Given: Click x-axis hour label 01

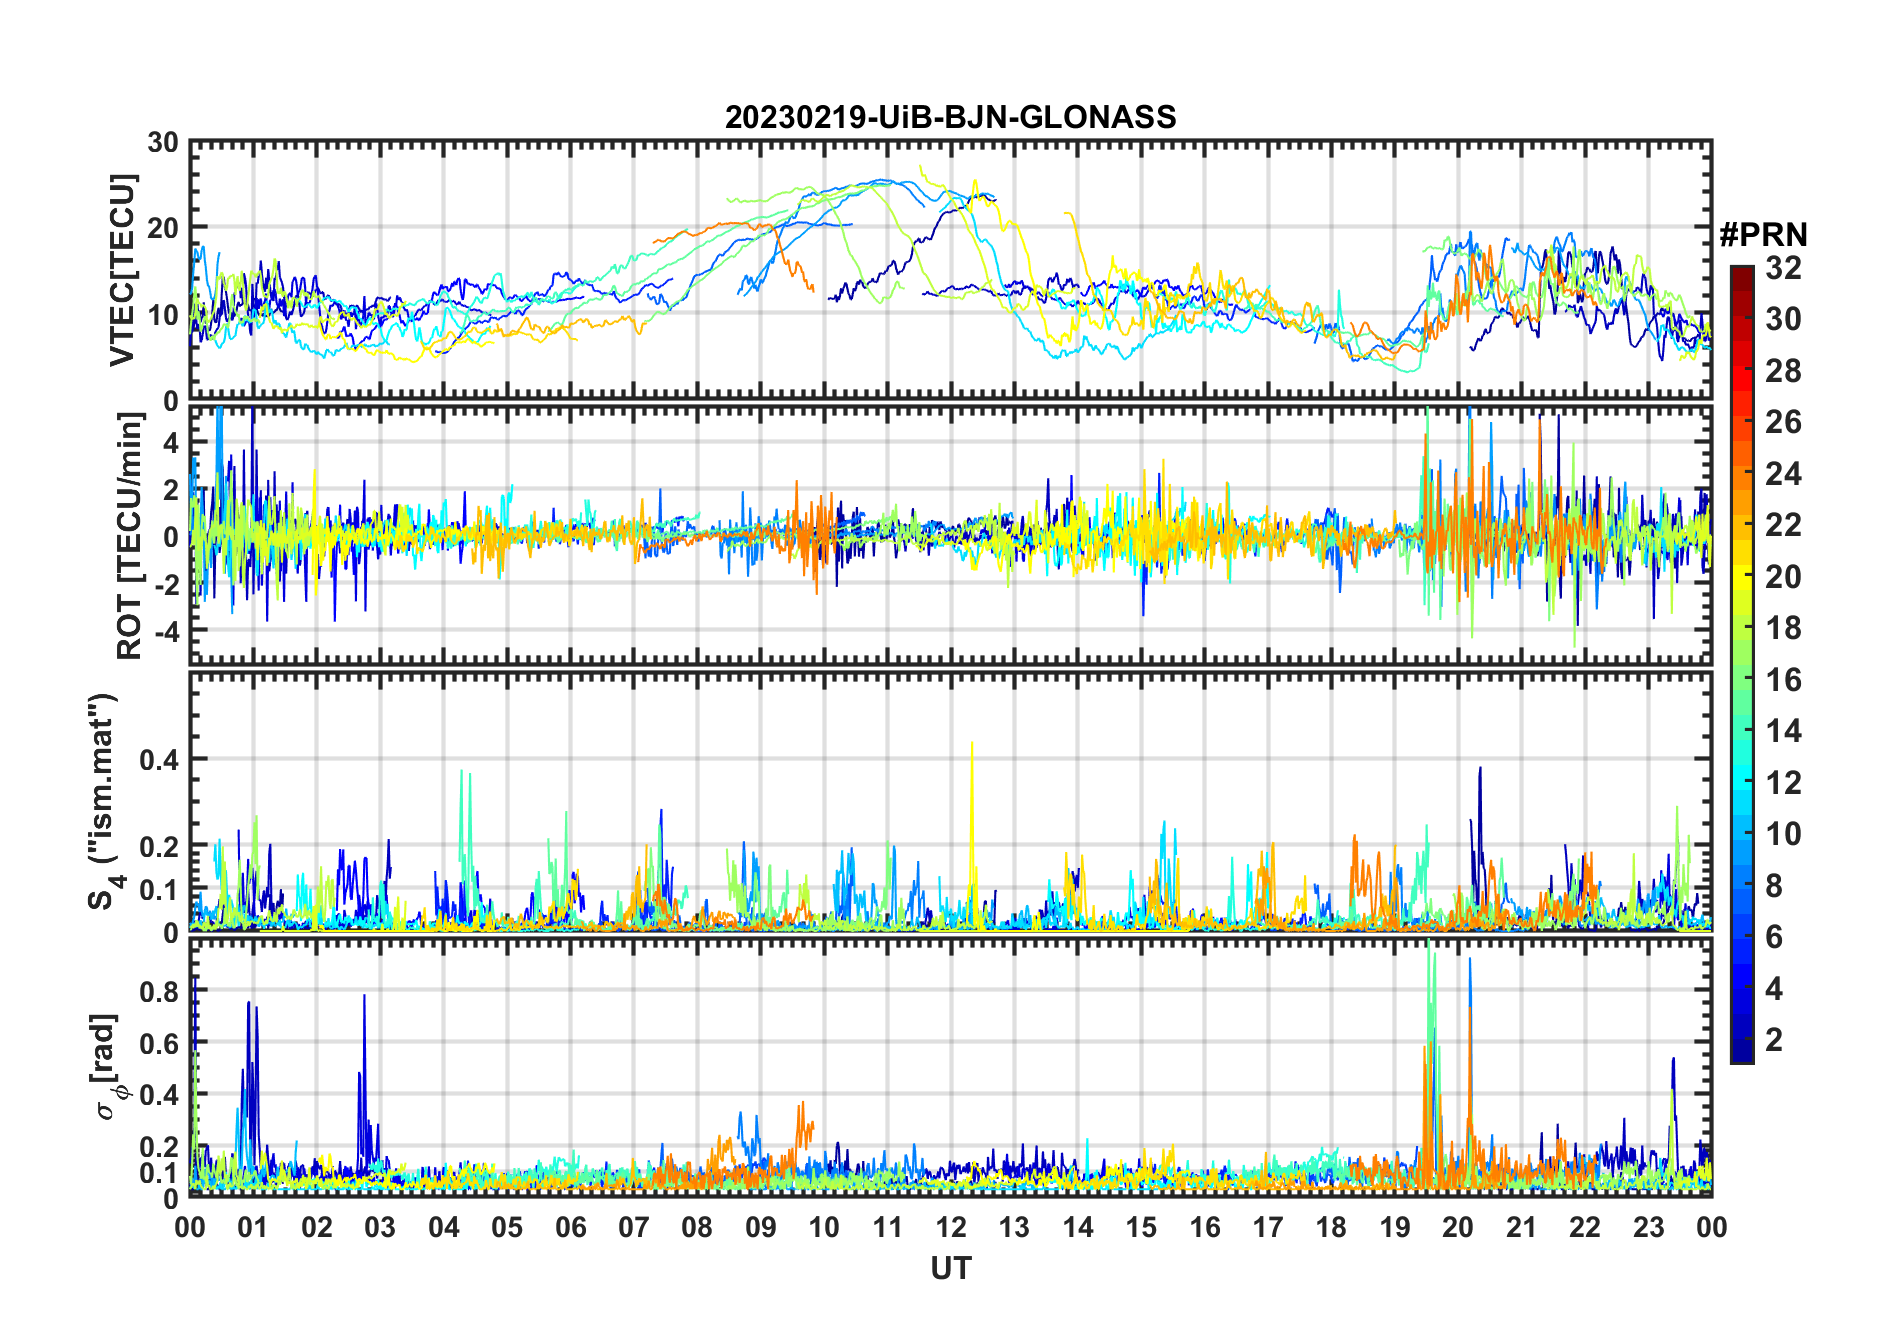Looking at the screenshot, I should pos(253,1228).
